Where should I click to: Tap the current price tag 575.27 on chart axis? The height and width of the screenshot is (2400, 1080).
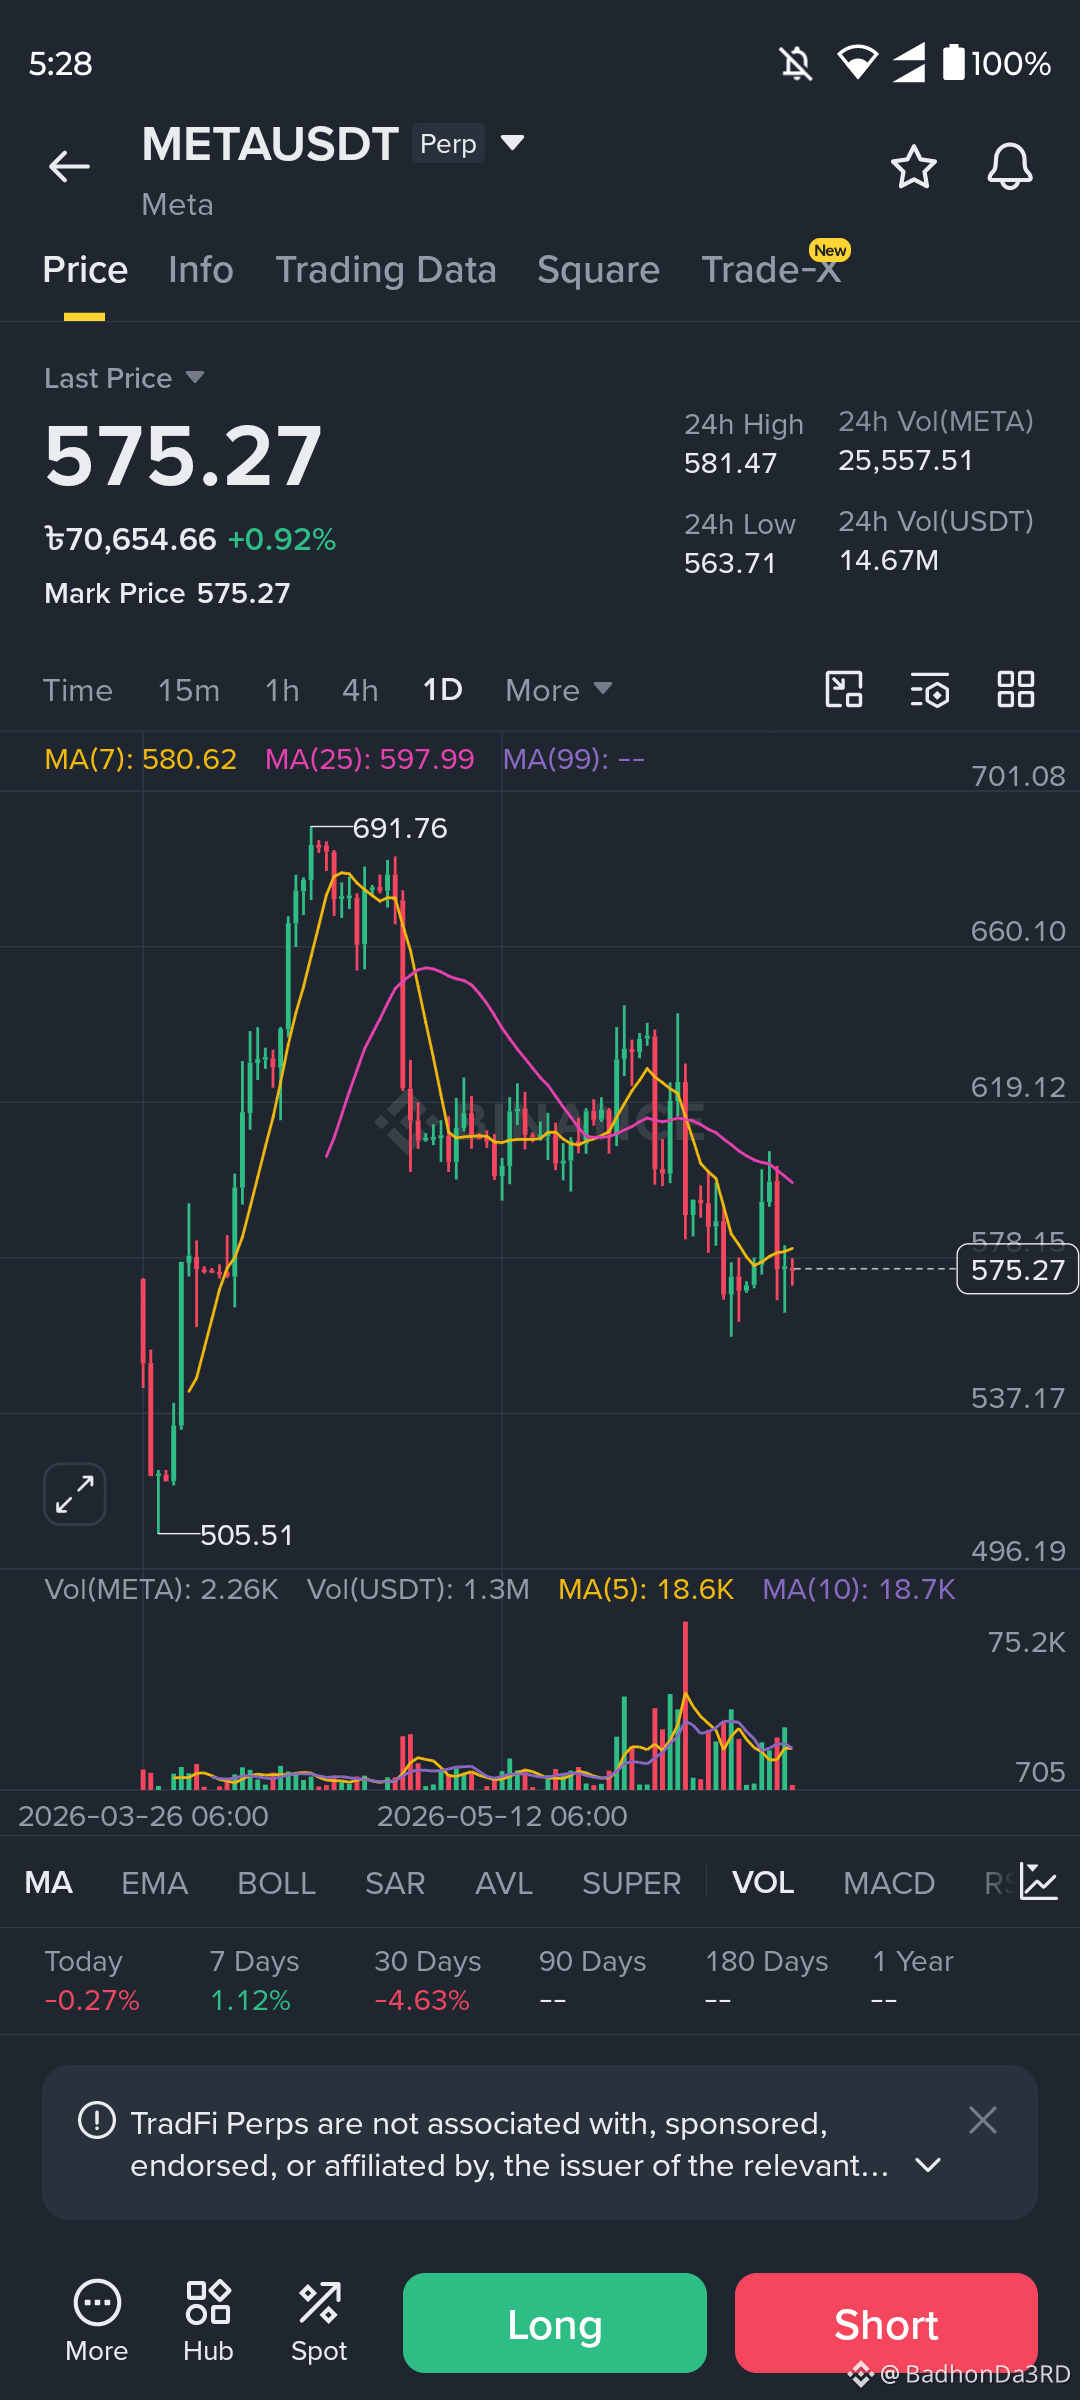(x=1017, y=1269)
